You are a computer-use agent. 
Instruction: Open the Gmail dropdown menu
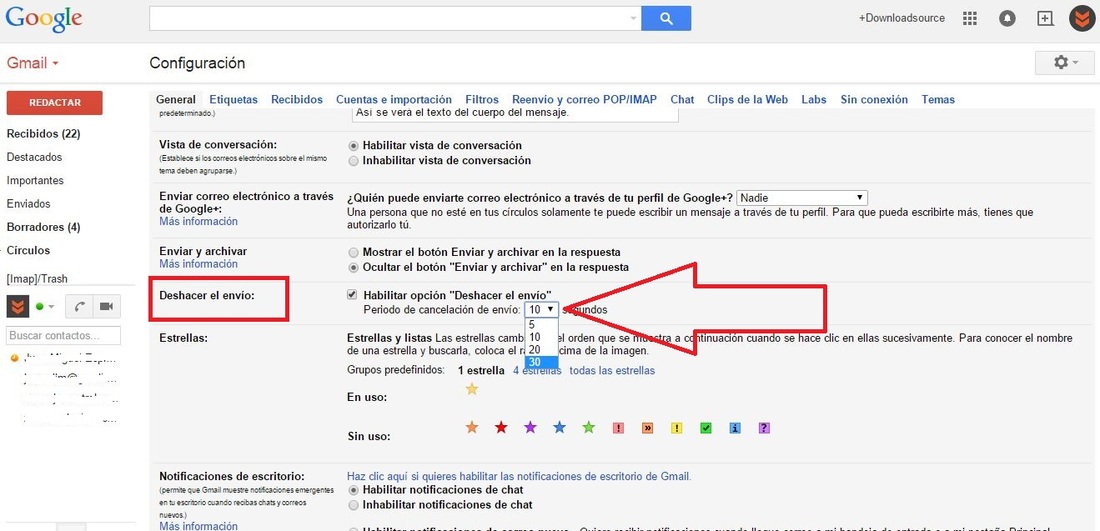click(33, 63)
